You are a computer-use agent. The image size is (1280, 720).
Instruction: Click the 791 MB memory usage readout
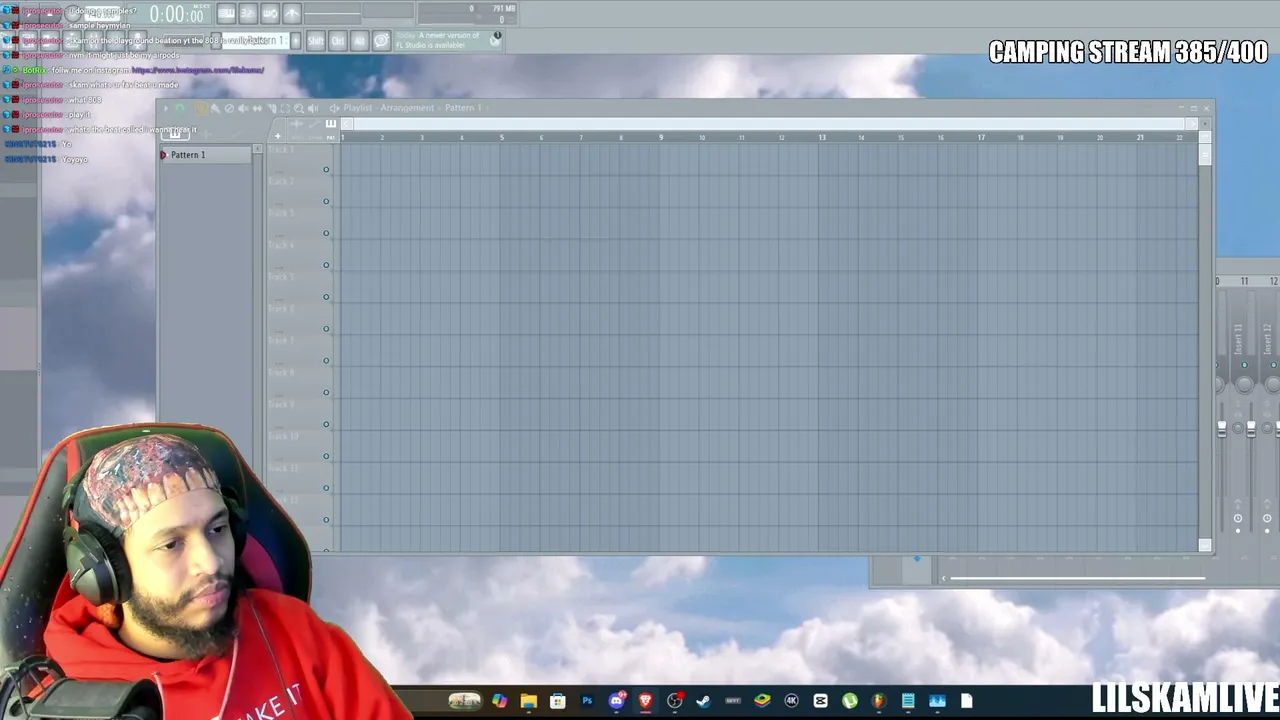point(504,9)
